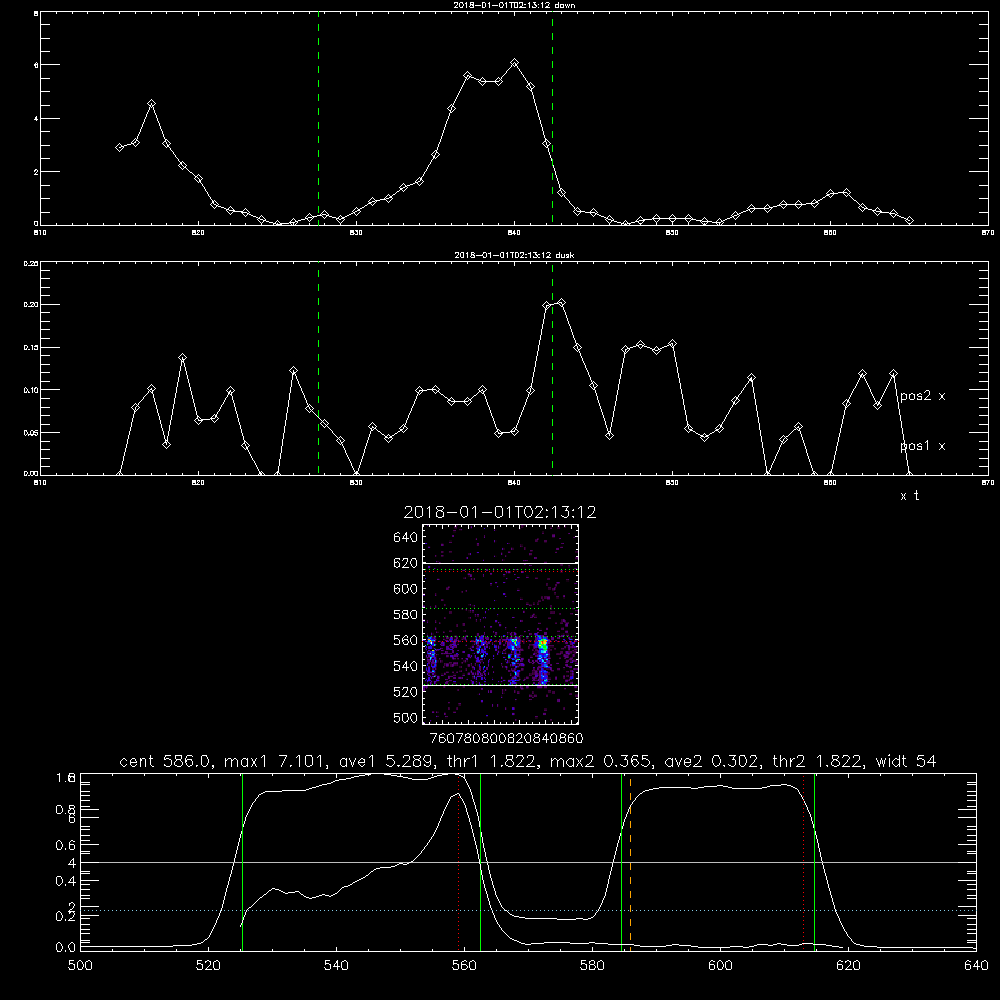Screen dimensions: 1000x1000
Task: Select the 'ave2 0.302' value
Action: [710, 761]
